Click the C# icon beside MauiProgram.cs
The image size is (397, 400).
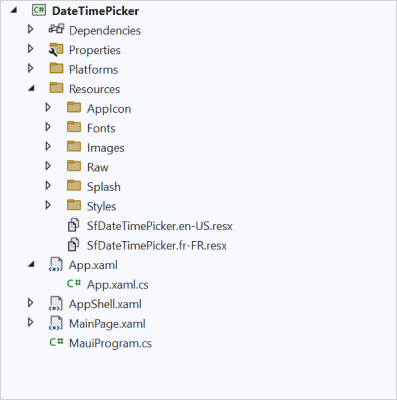(x=56, y=342)
